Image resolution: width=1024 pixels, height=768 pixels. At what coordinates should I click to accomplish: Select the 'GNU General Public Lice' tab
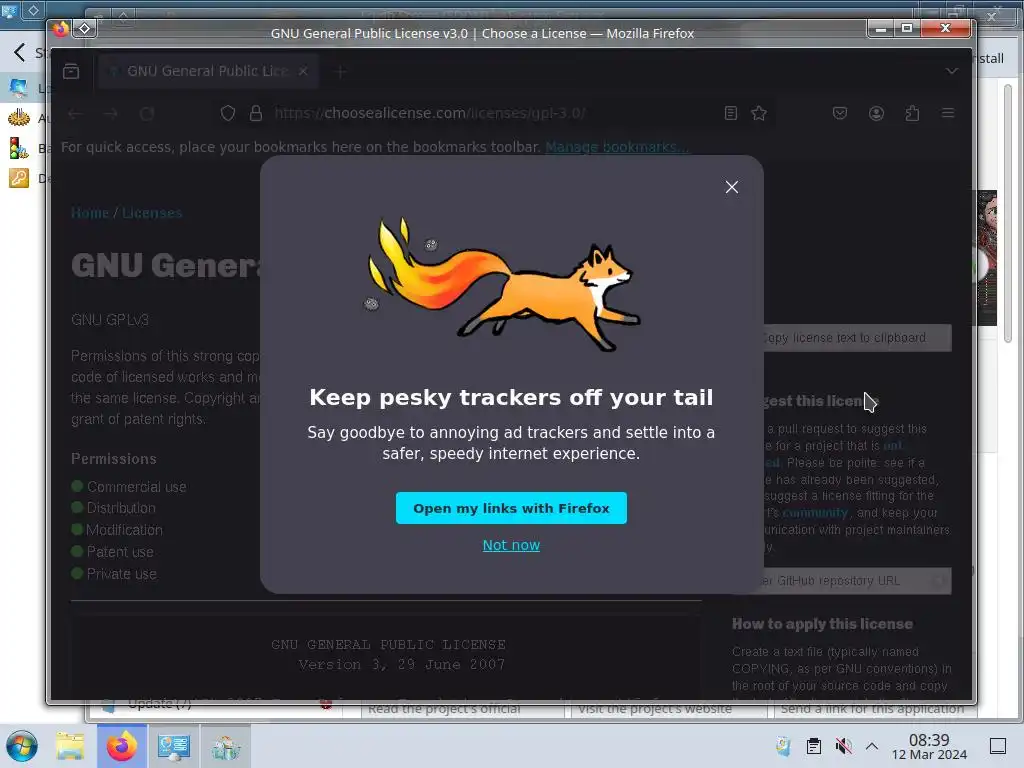[x=207, y=71]
